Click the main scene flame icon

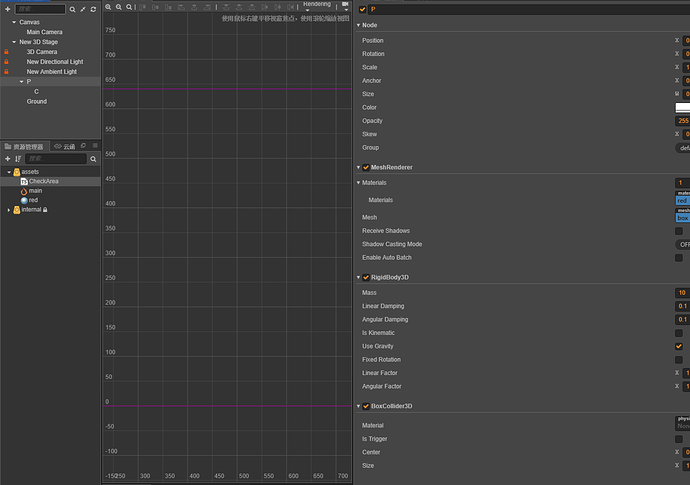click(24, 191)
